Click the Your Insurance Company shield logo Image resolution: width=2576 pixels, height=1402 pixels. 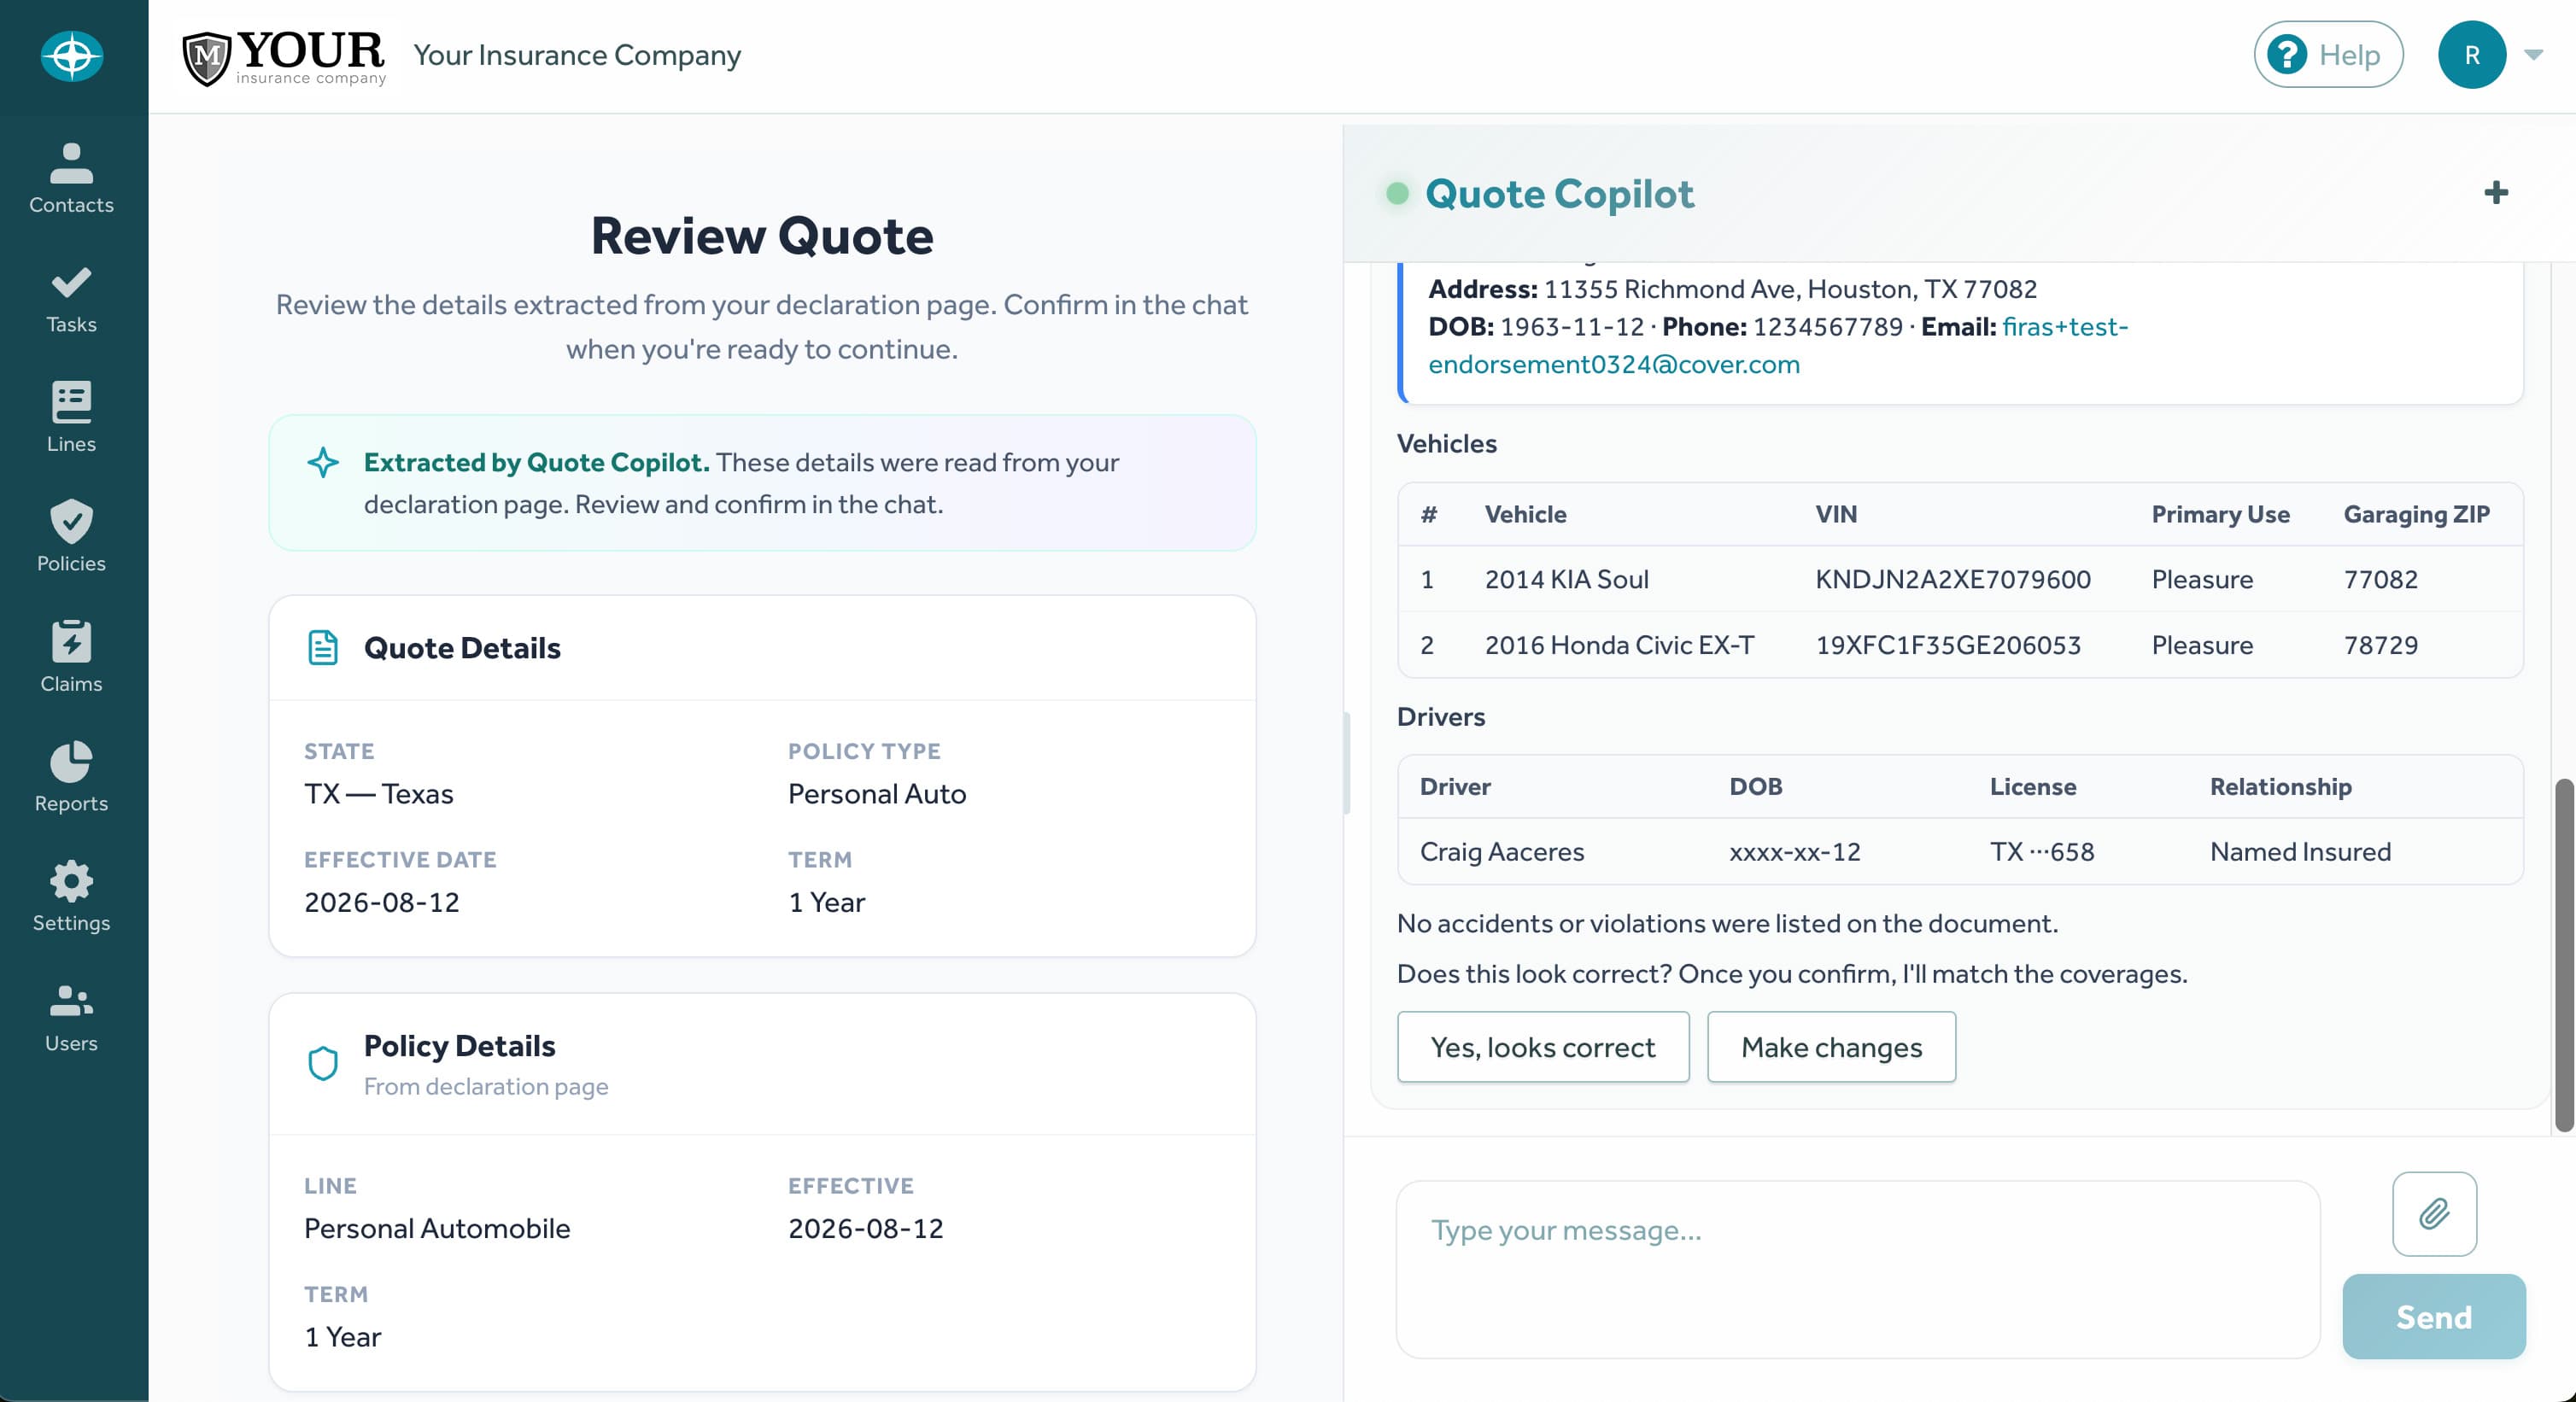click(207, 58)
